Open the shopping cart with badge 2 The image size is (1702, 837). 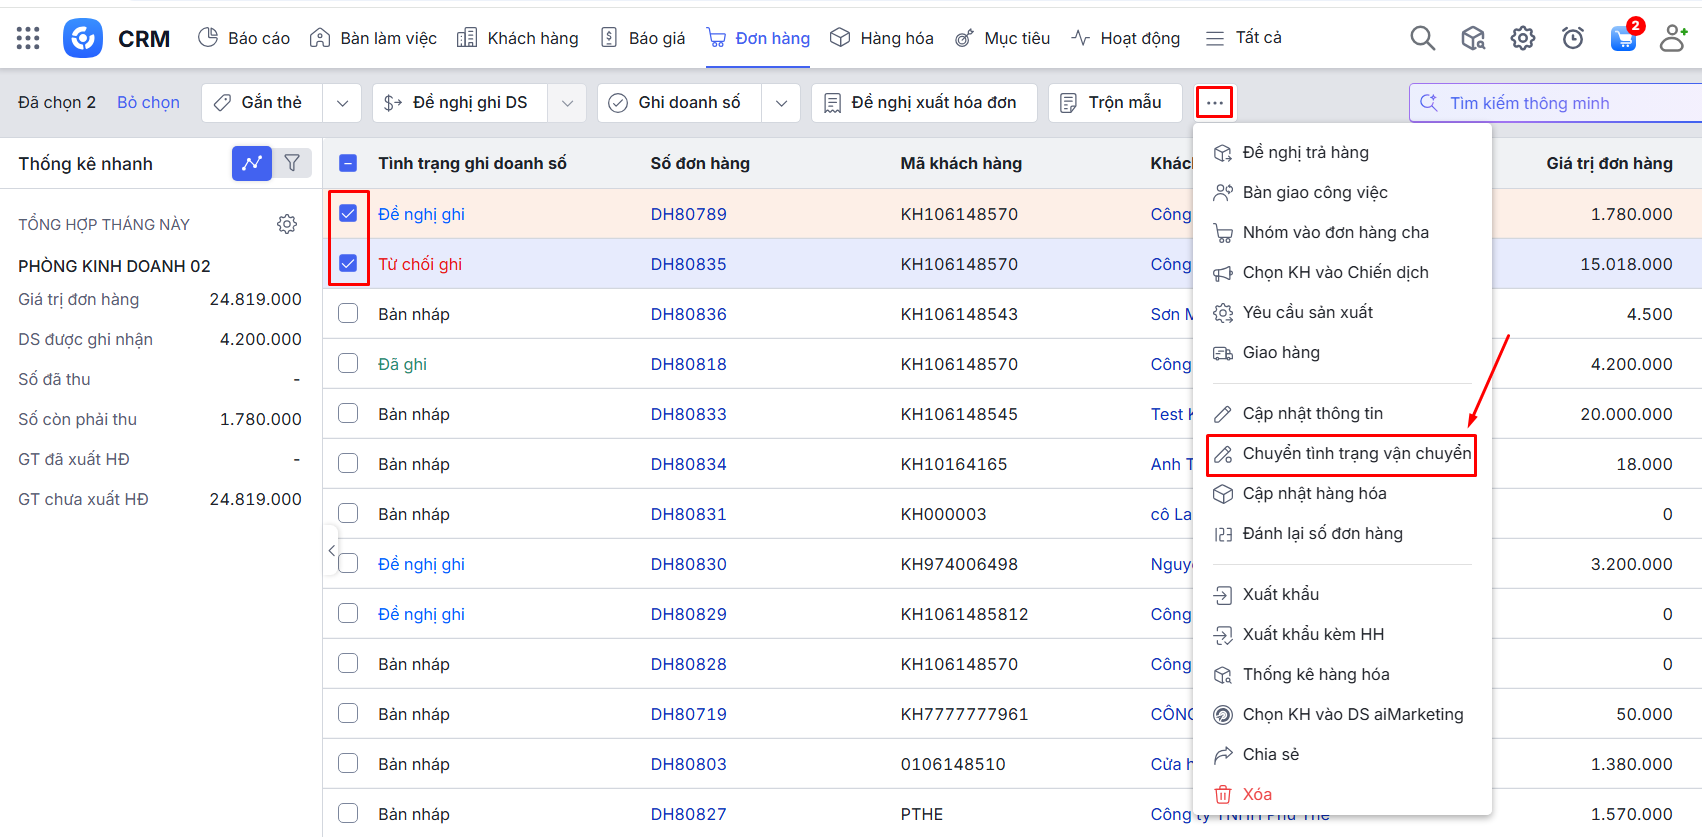(1623, 39)
